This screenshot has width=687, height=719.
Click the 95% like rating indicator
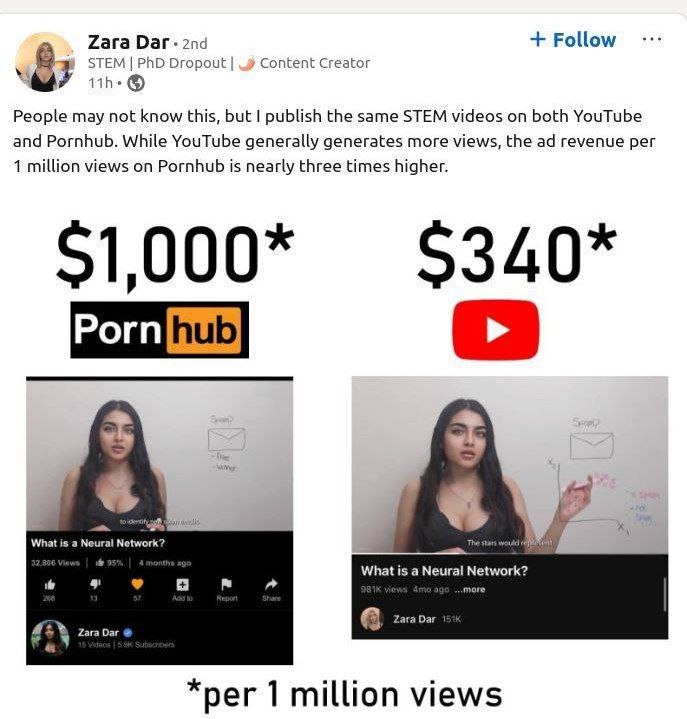pos(109,563)
